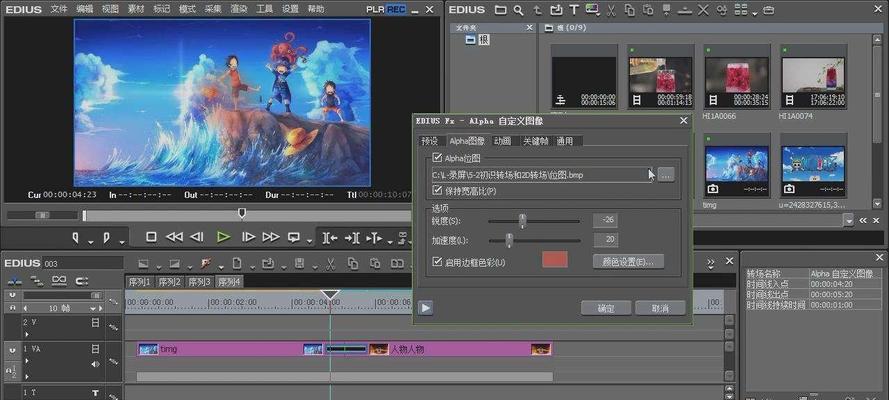The height and width of the screenshot is (400, 889).
Task: Open the folder icon in bin toolbar
Action: click(501, 10)
